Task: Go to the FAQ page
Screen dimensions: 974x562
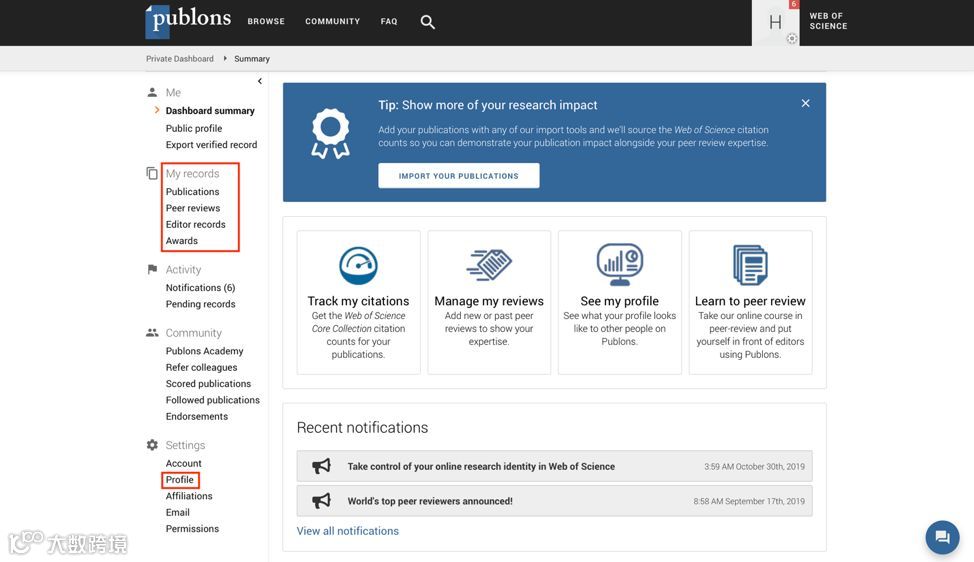Action: click(x=389, y=21)
